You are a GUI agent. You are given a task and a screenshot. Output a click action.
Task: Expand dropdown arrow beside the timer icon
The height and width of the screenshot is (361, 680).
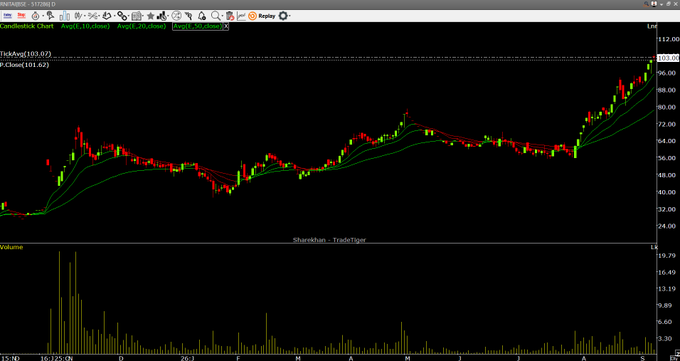point(43,16)
